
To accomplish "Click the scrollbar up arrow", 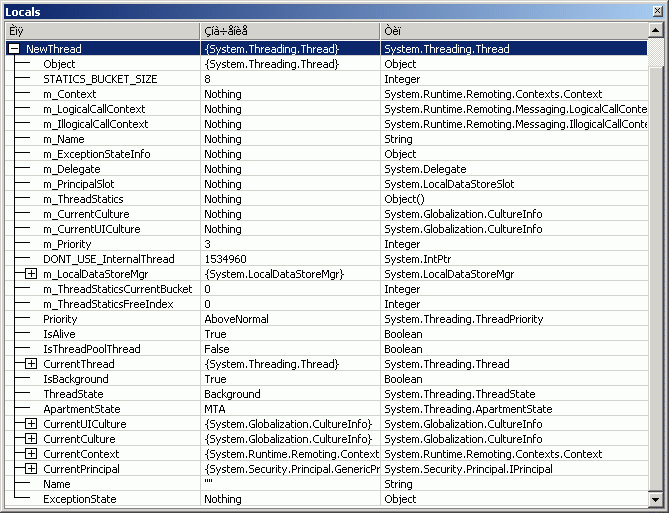I will (655, 30).
